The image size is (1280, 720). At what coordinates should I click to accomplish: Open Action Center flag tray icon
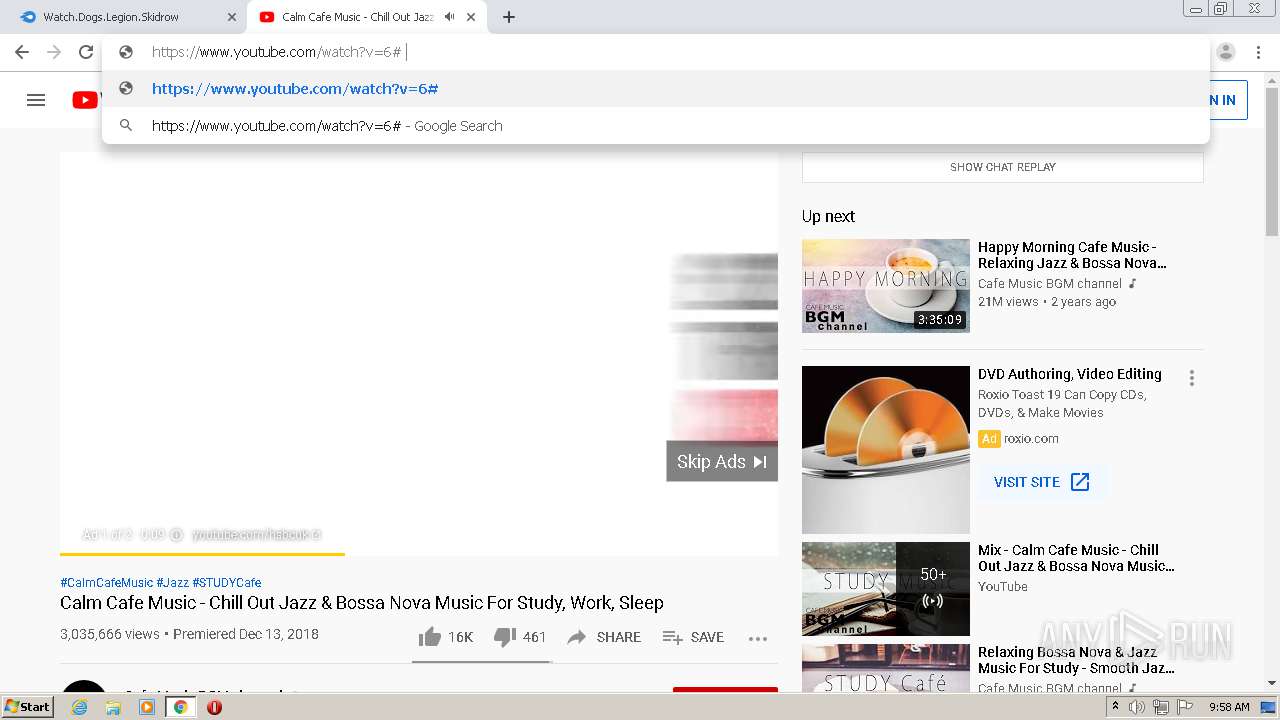1185,707
